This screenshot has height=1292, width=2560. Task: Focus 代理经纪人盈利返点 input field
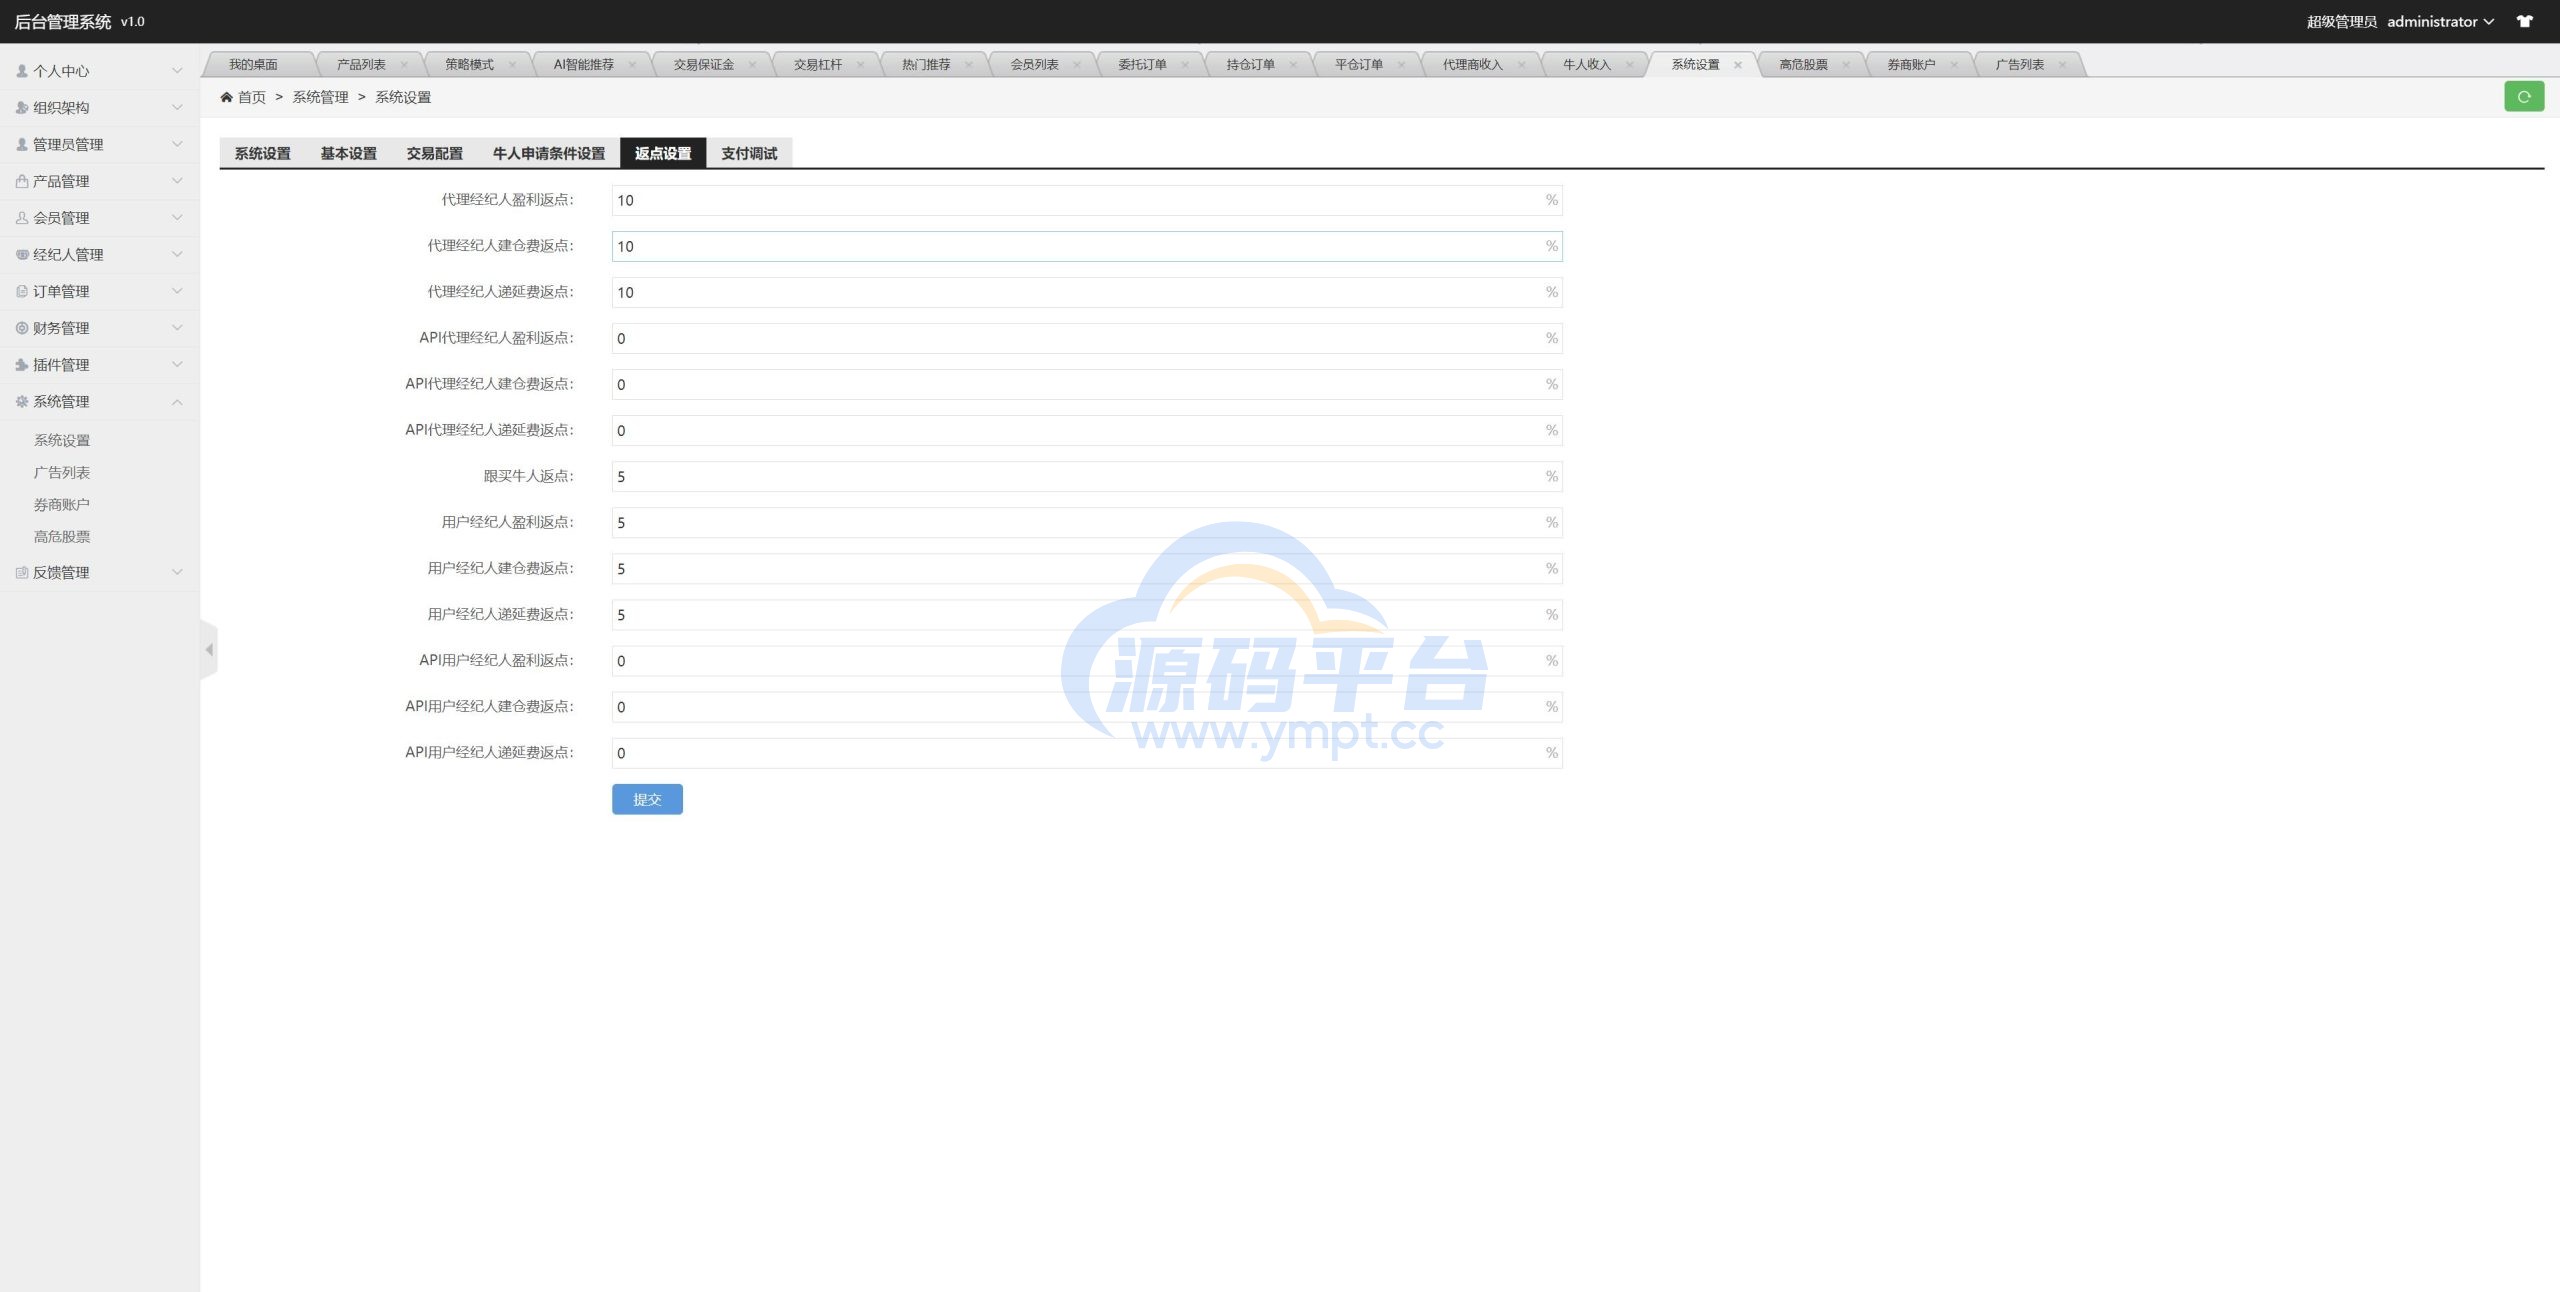click(x=1087, y=200)
